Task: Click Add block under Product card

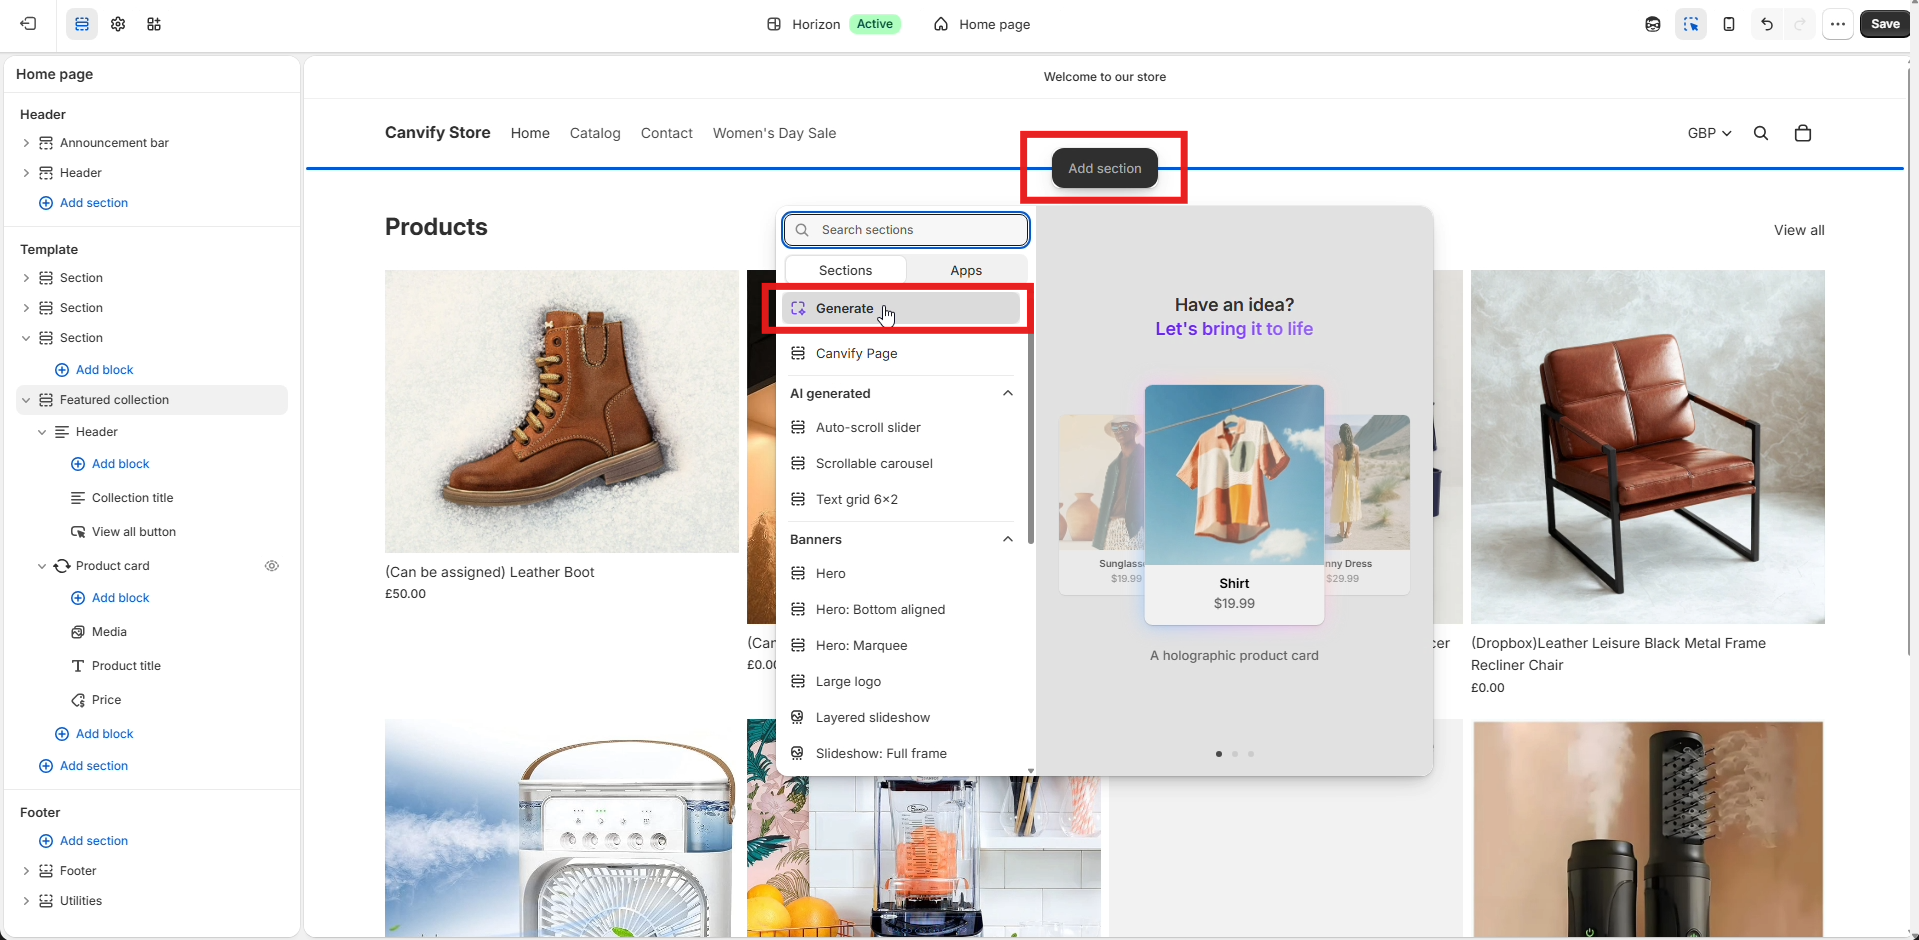Action: tap(110, 598)
